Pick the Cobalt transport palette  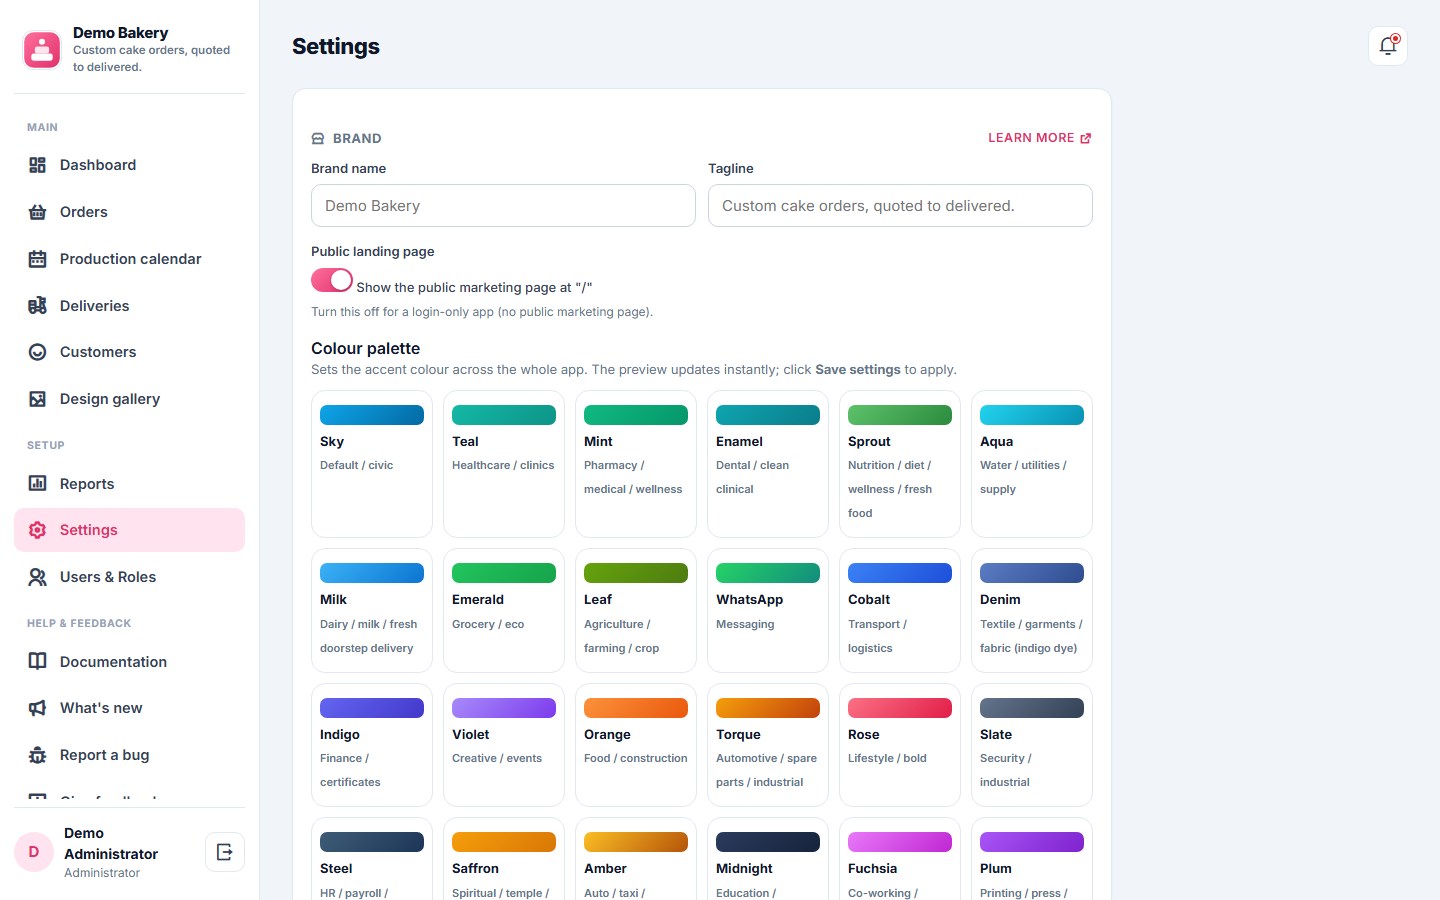pyautogui.click(x=900, y=611)
